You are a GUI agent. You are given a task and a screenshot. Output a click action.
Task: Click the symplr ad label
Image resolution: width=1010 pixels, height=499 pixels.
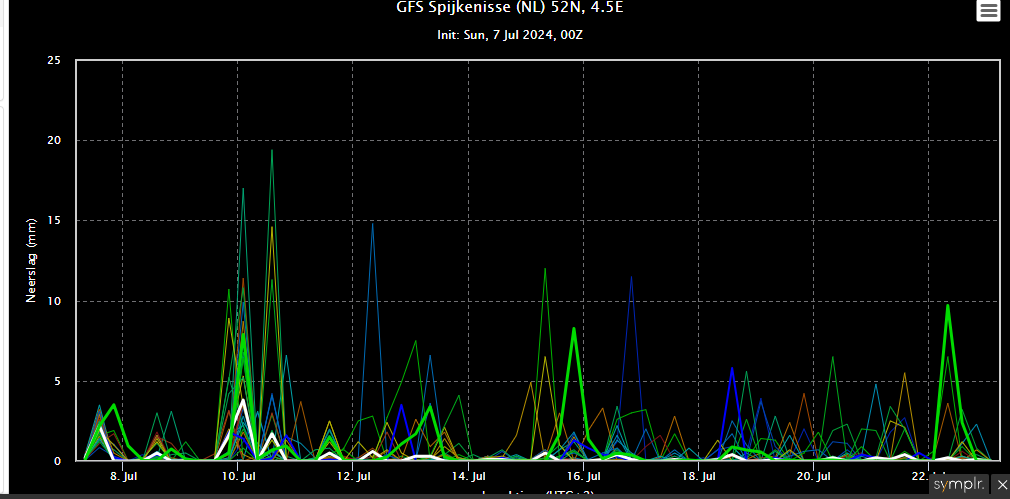tap(960, 484)
